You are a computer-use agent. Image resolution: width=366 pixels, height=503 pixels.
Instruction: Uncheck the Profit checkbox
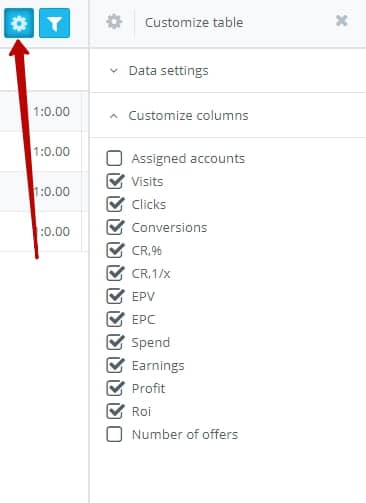[115, 388]
